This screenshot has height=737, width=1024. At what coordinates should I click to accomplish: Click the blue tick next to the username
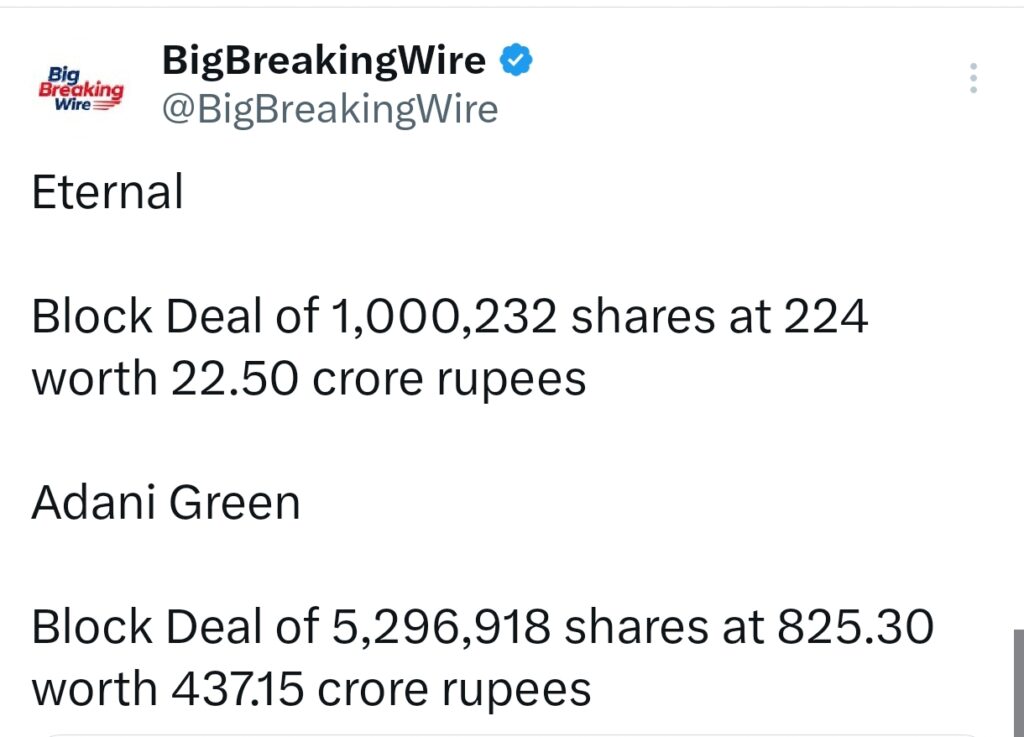pos(516,59)
